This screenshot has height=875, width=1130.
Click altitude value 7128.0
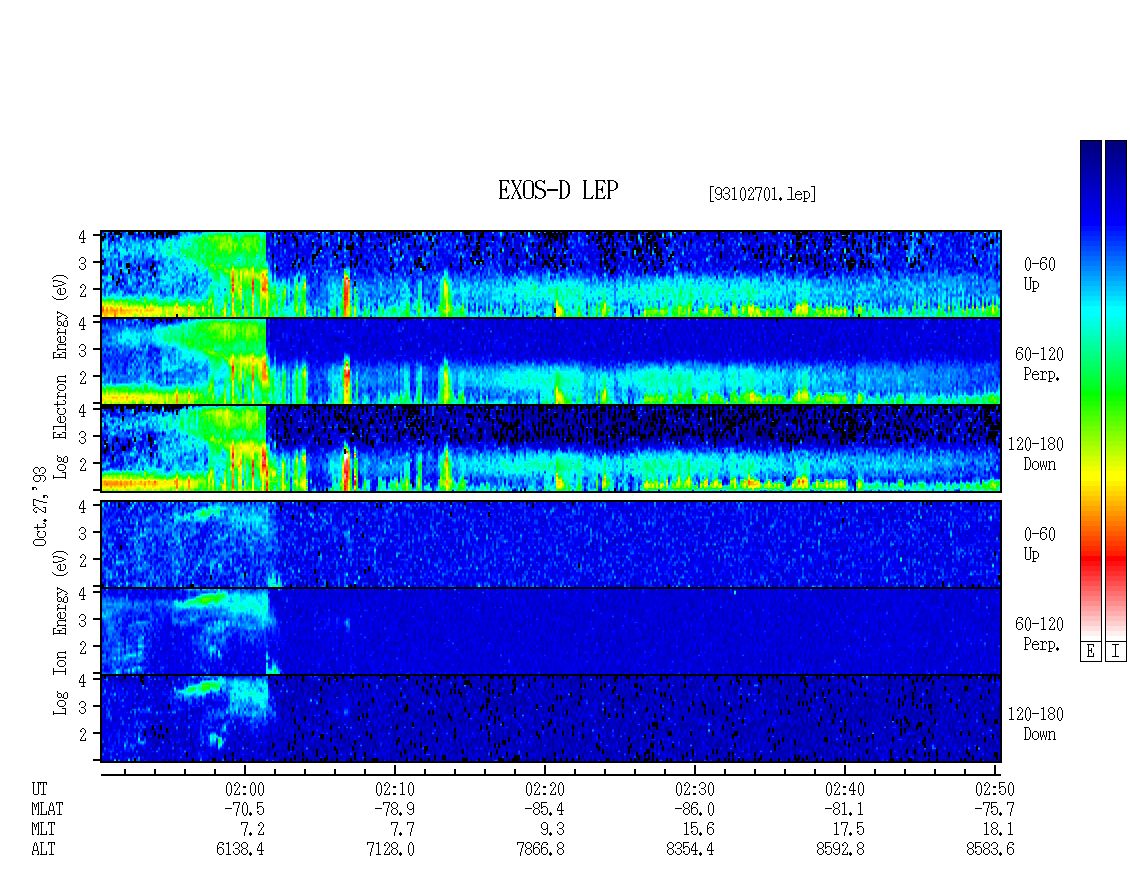390,850
